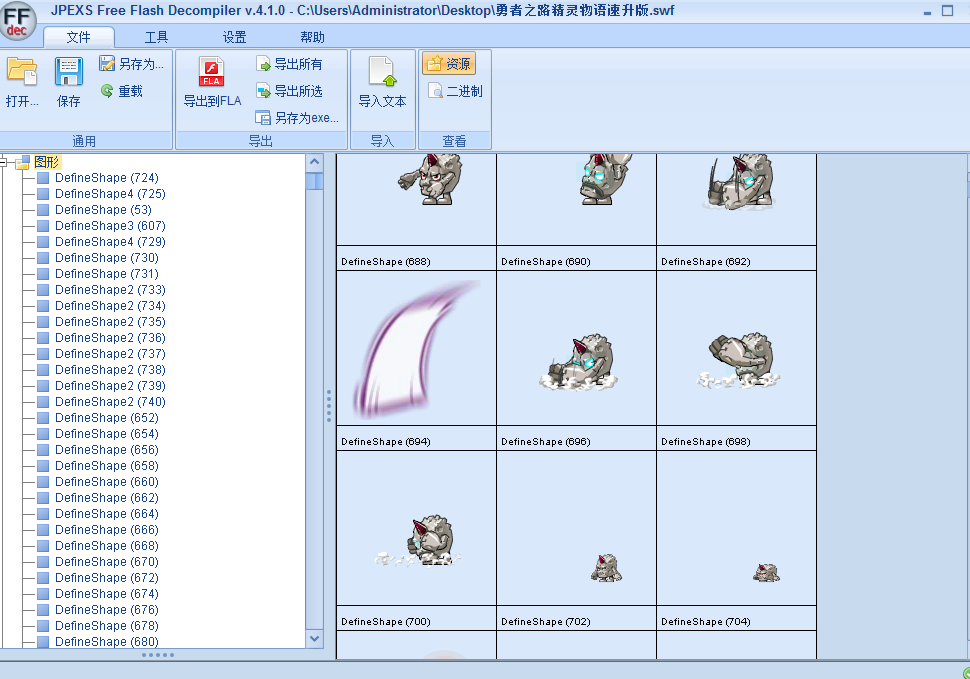Open the Tools ribbon tab
This screenshot has height=679, width=970.
156,37
